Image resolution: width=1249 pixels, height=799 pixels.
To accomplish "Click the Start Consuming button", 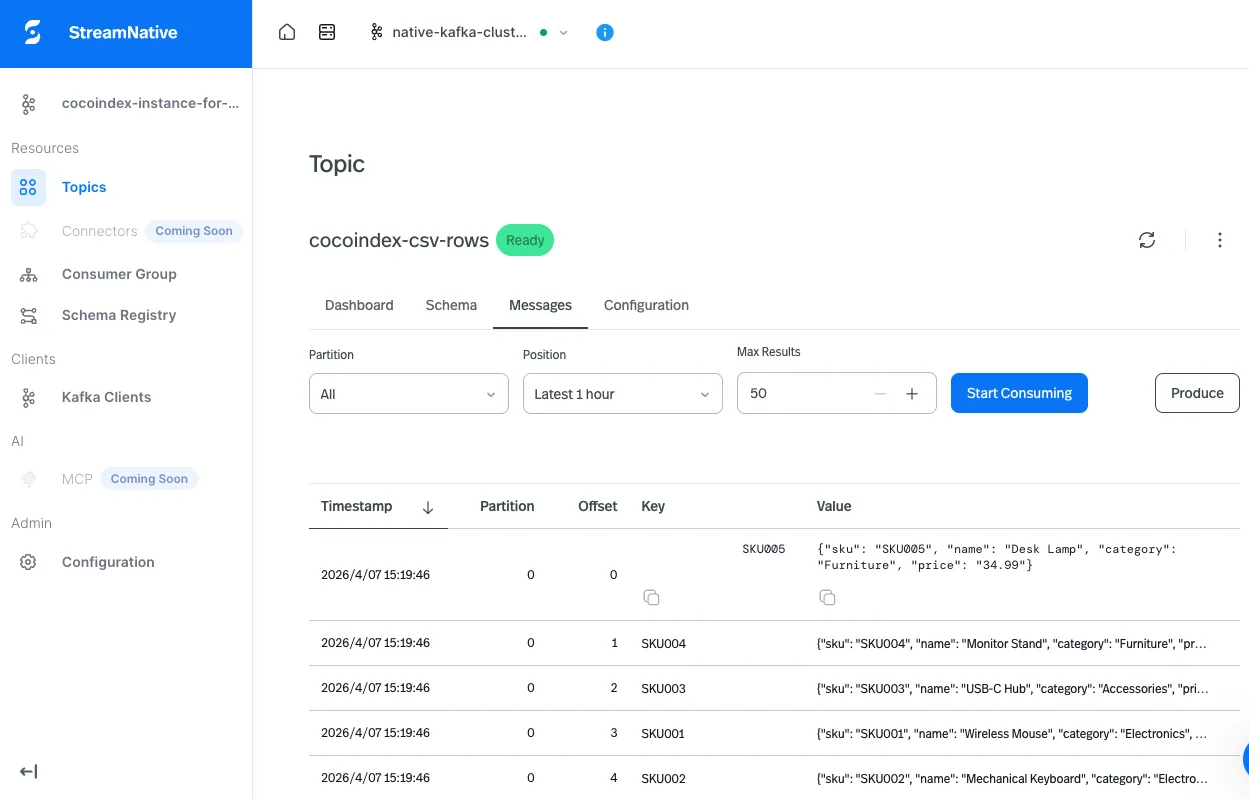I will click(1019, 393).
